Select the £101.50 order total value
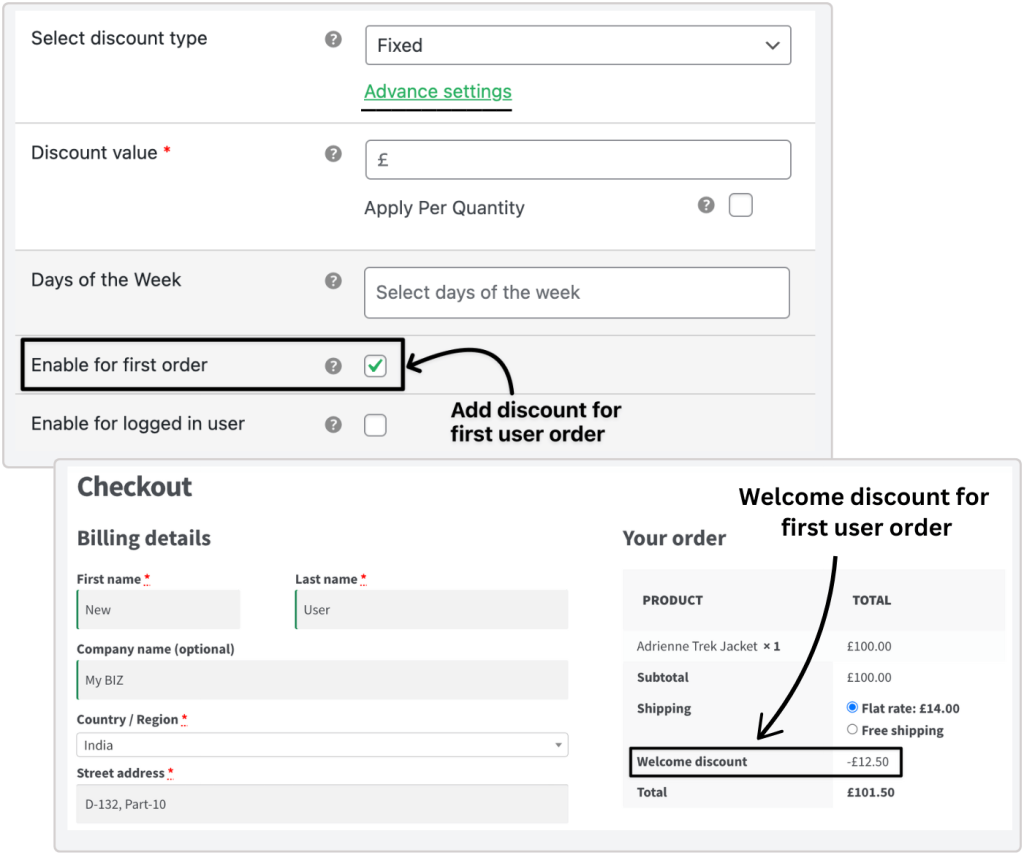This screenshot has width=1024, height=855. pos(871,792)
